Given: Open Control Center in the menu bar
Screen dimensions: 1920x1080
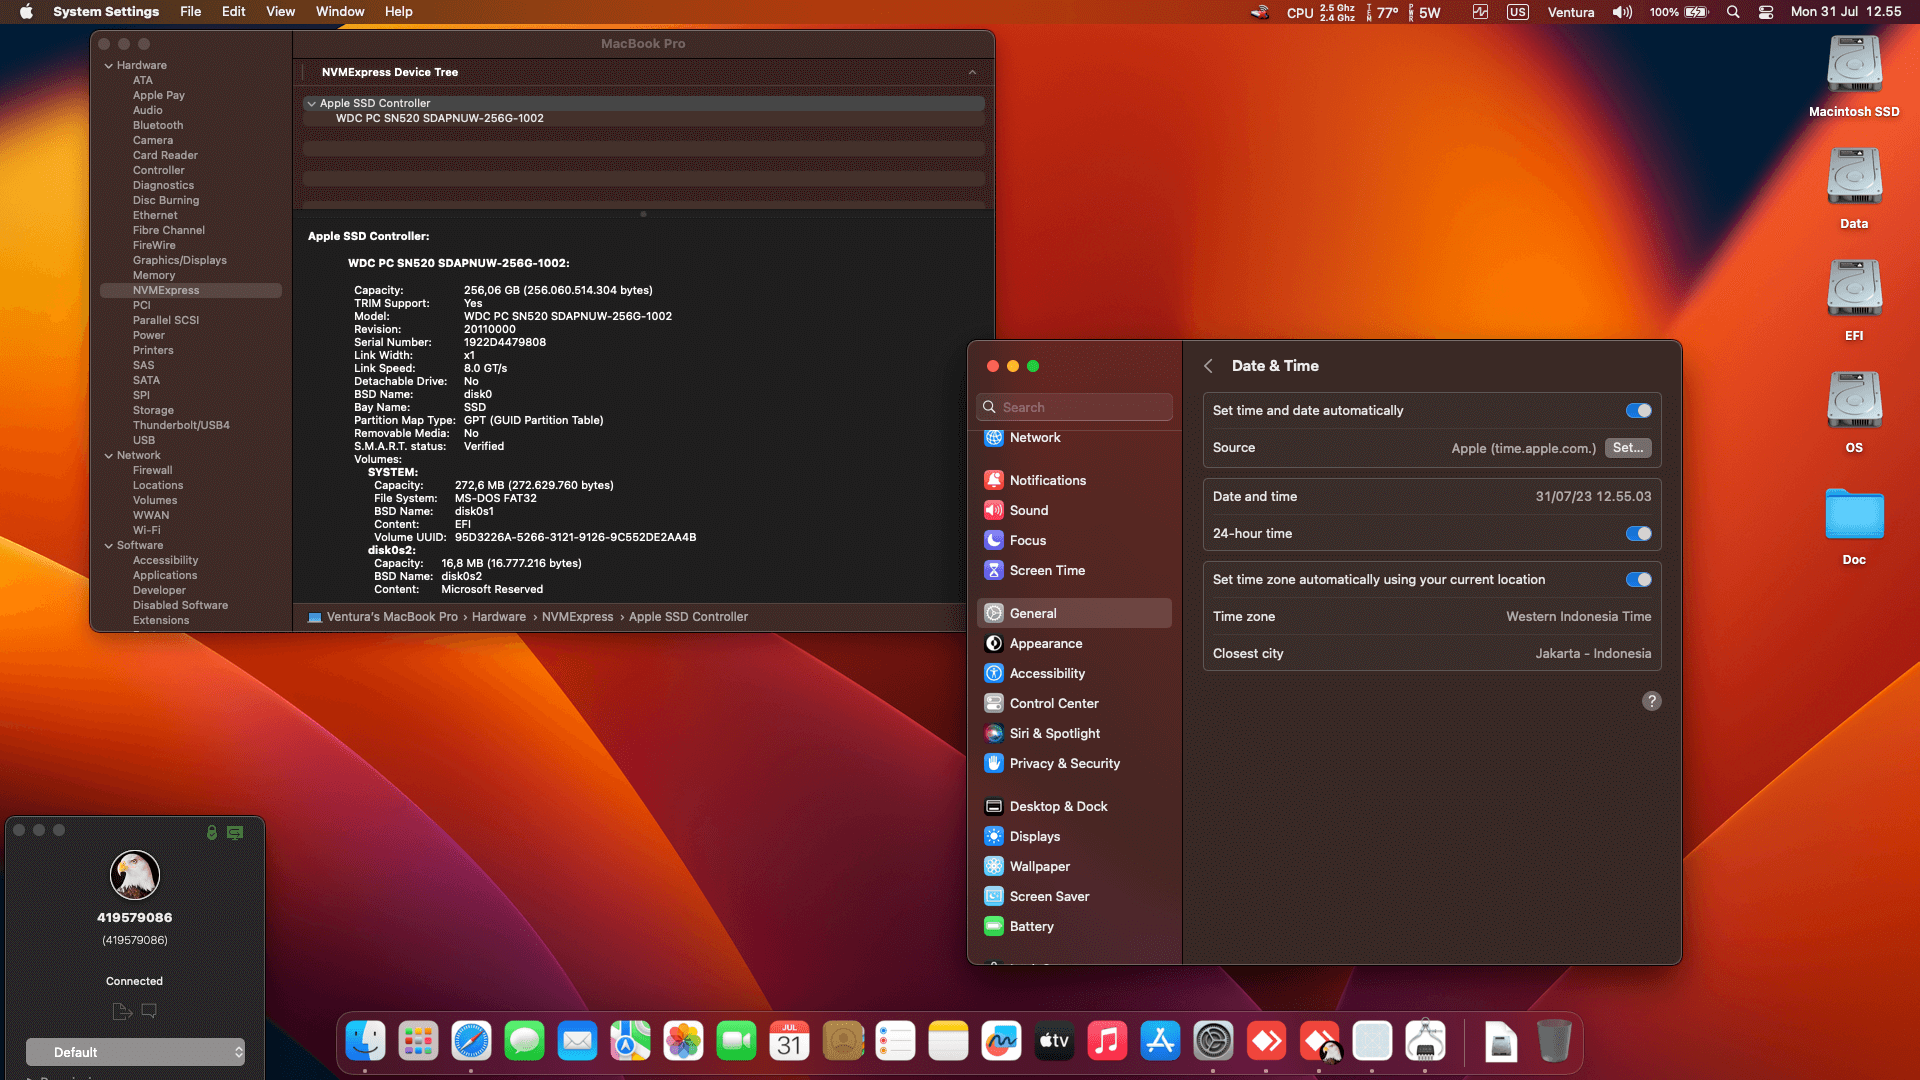Looking at the screenshot, I should coord(1766,12).
